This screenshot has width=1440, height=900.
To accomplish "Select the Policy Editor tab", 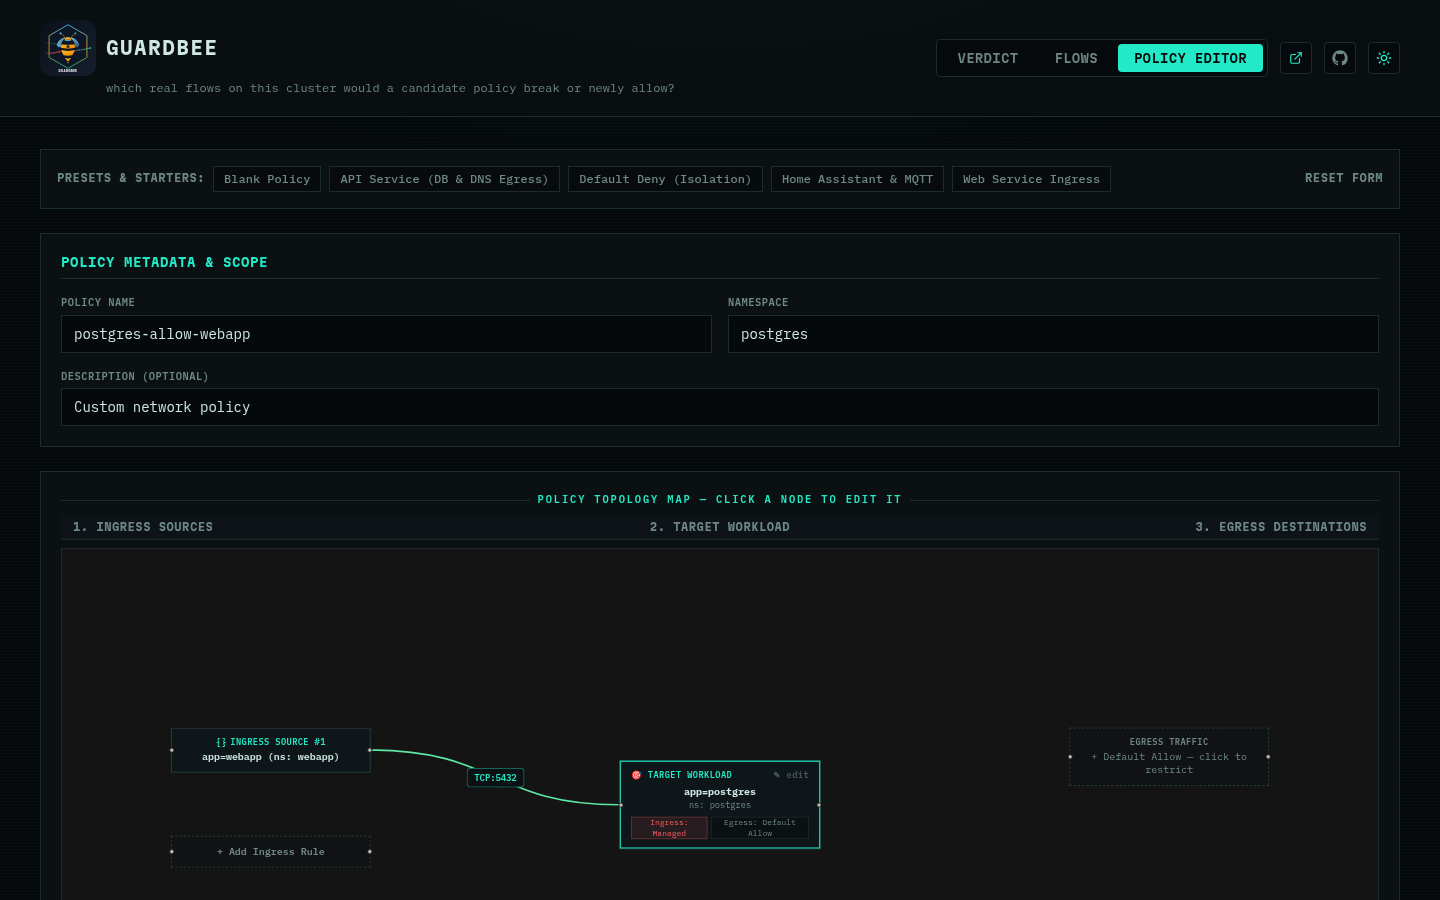I will pos(1190,58).
